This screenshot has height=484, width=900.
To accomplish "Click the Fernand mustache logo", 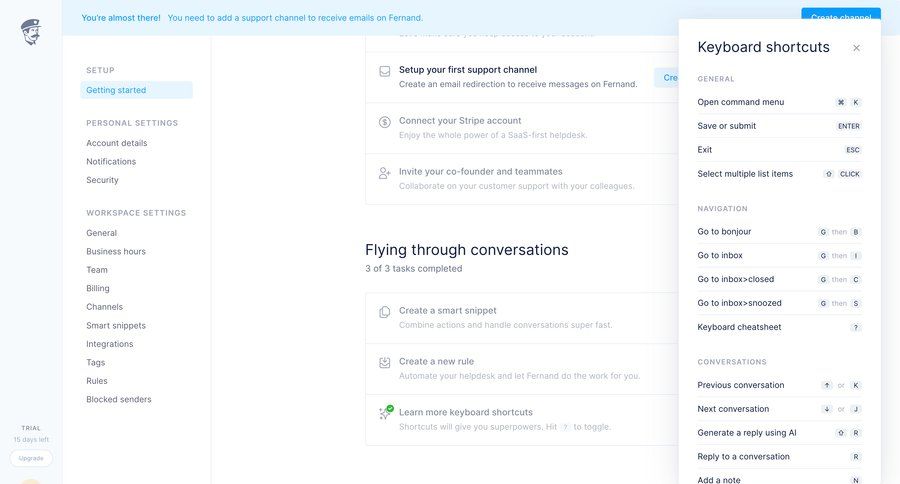I will coord(30,32).
